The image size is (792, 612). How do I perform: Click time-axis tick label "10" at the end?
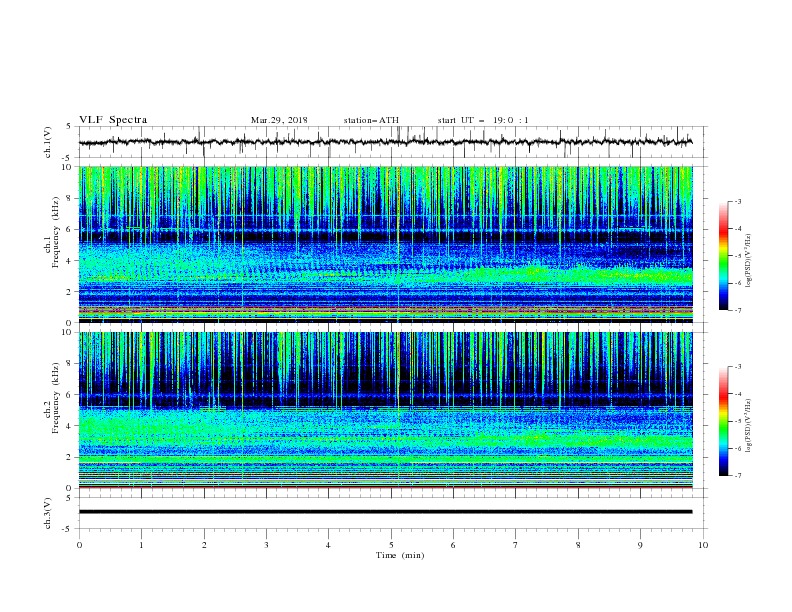point(703,545)
